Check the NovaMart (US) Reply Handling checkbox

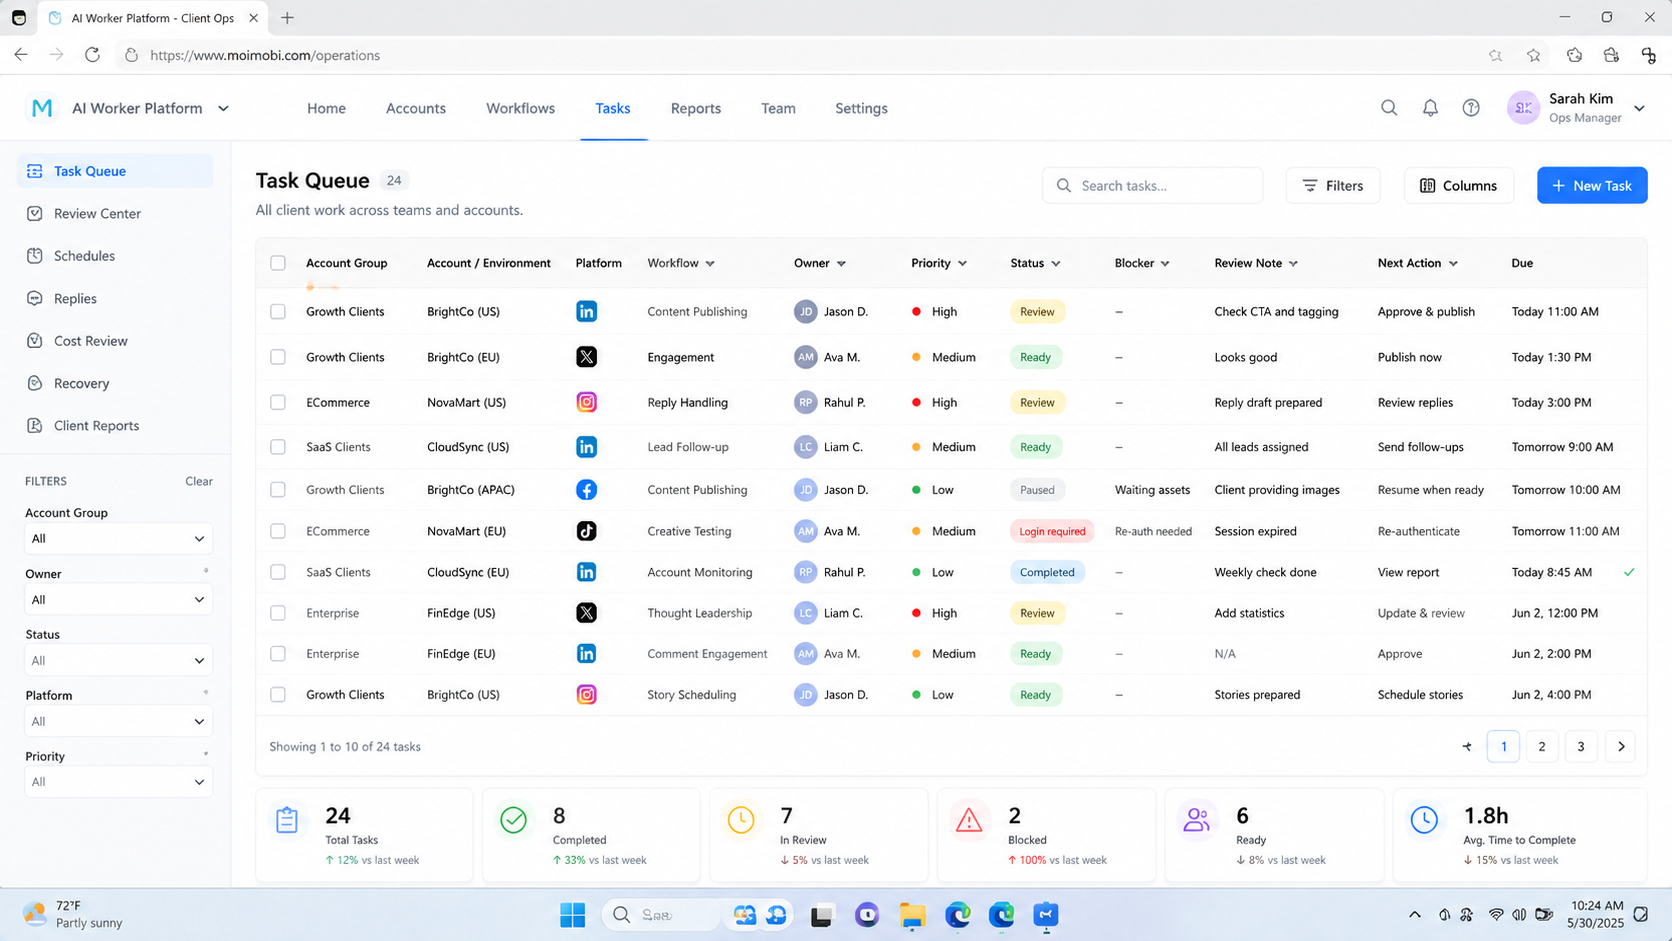tap(278, 402)
